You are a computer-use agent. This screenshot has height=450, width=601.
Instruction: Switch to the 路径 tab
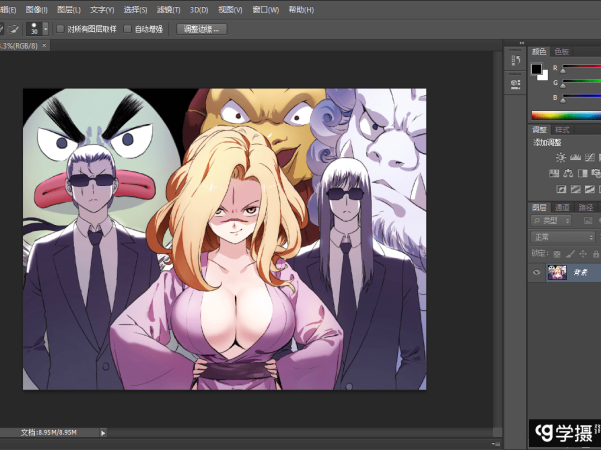click(586, 208)
